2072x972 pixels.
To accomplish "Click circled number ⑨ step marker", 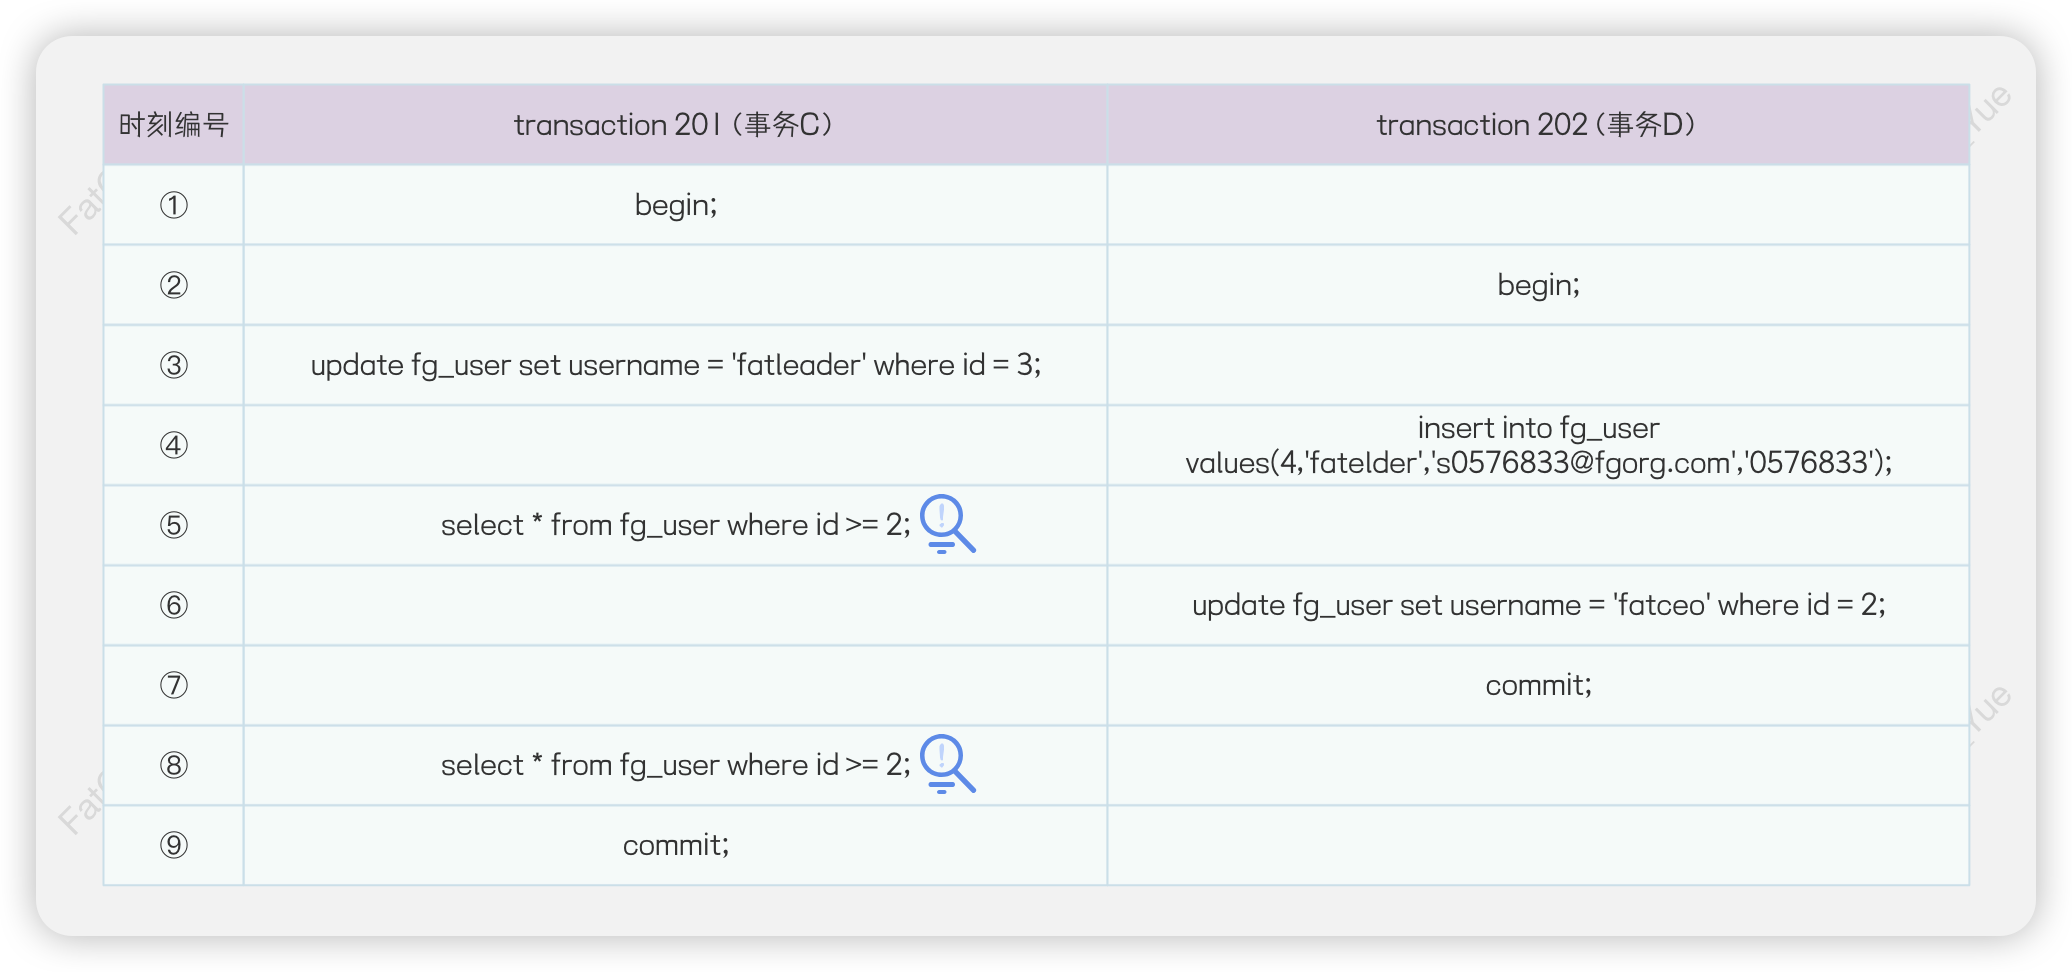I will (174, 845).
